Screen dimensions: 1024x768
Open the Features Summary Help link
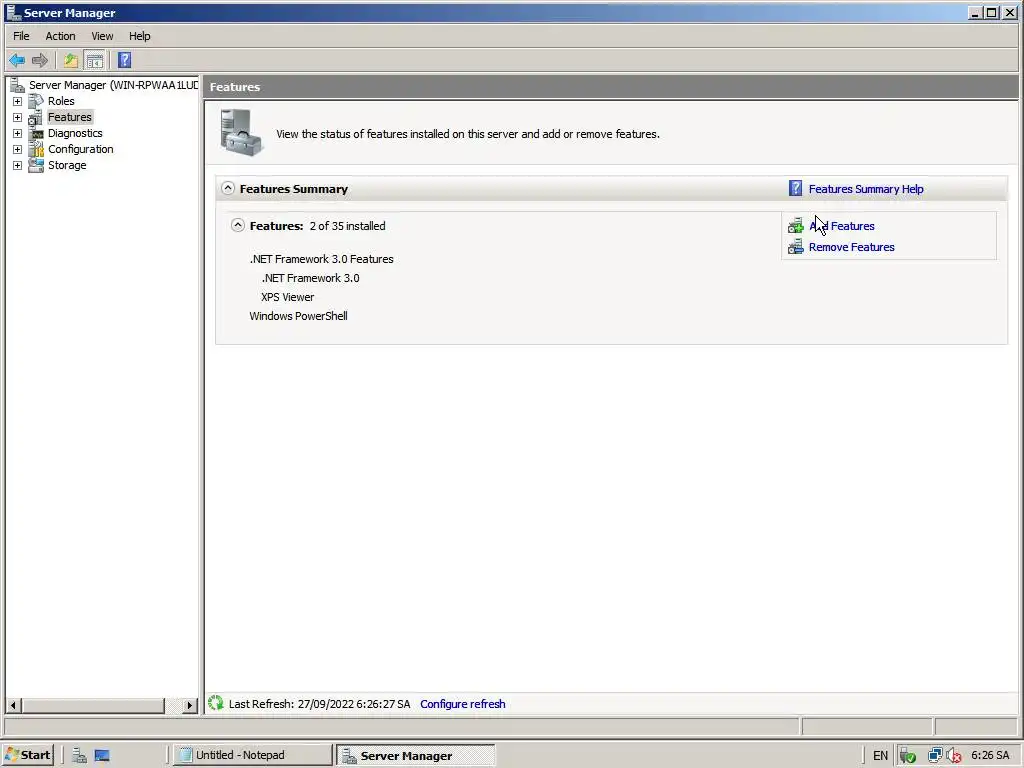pos(866,189)
